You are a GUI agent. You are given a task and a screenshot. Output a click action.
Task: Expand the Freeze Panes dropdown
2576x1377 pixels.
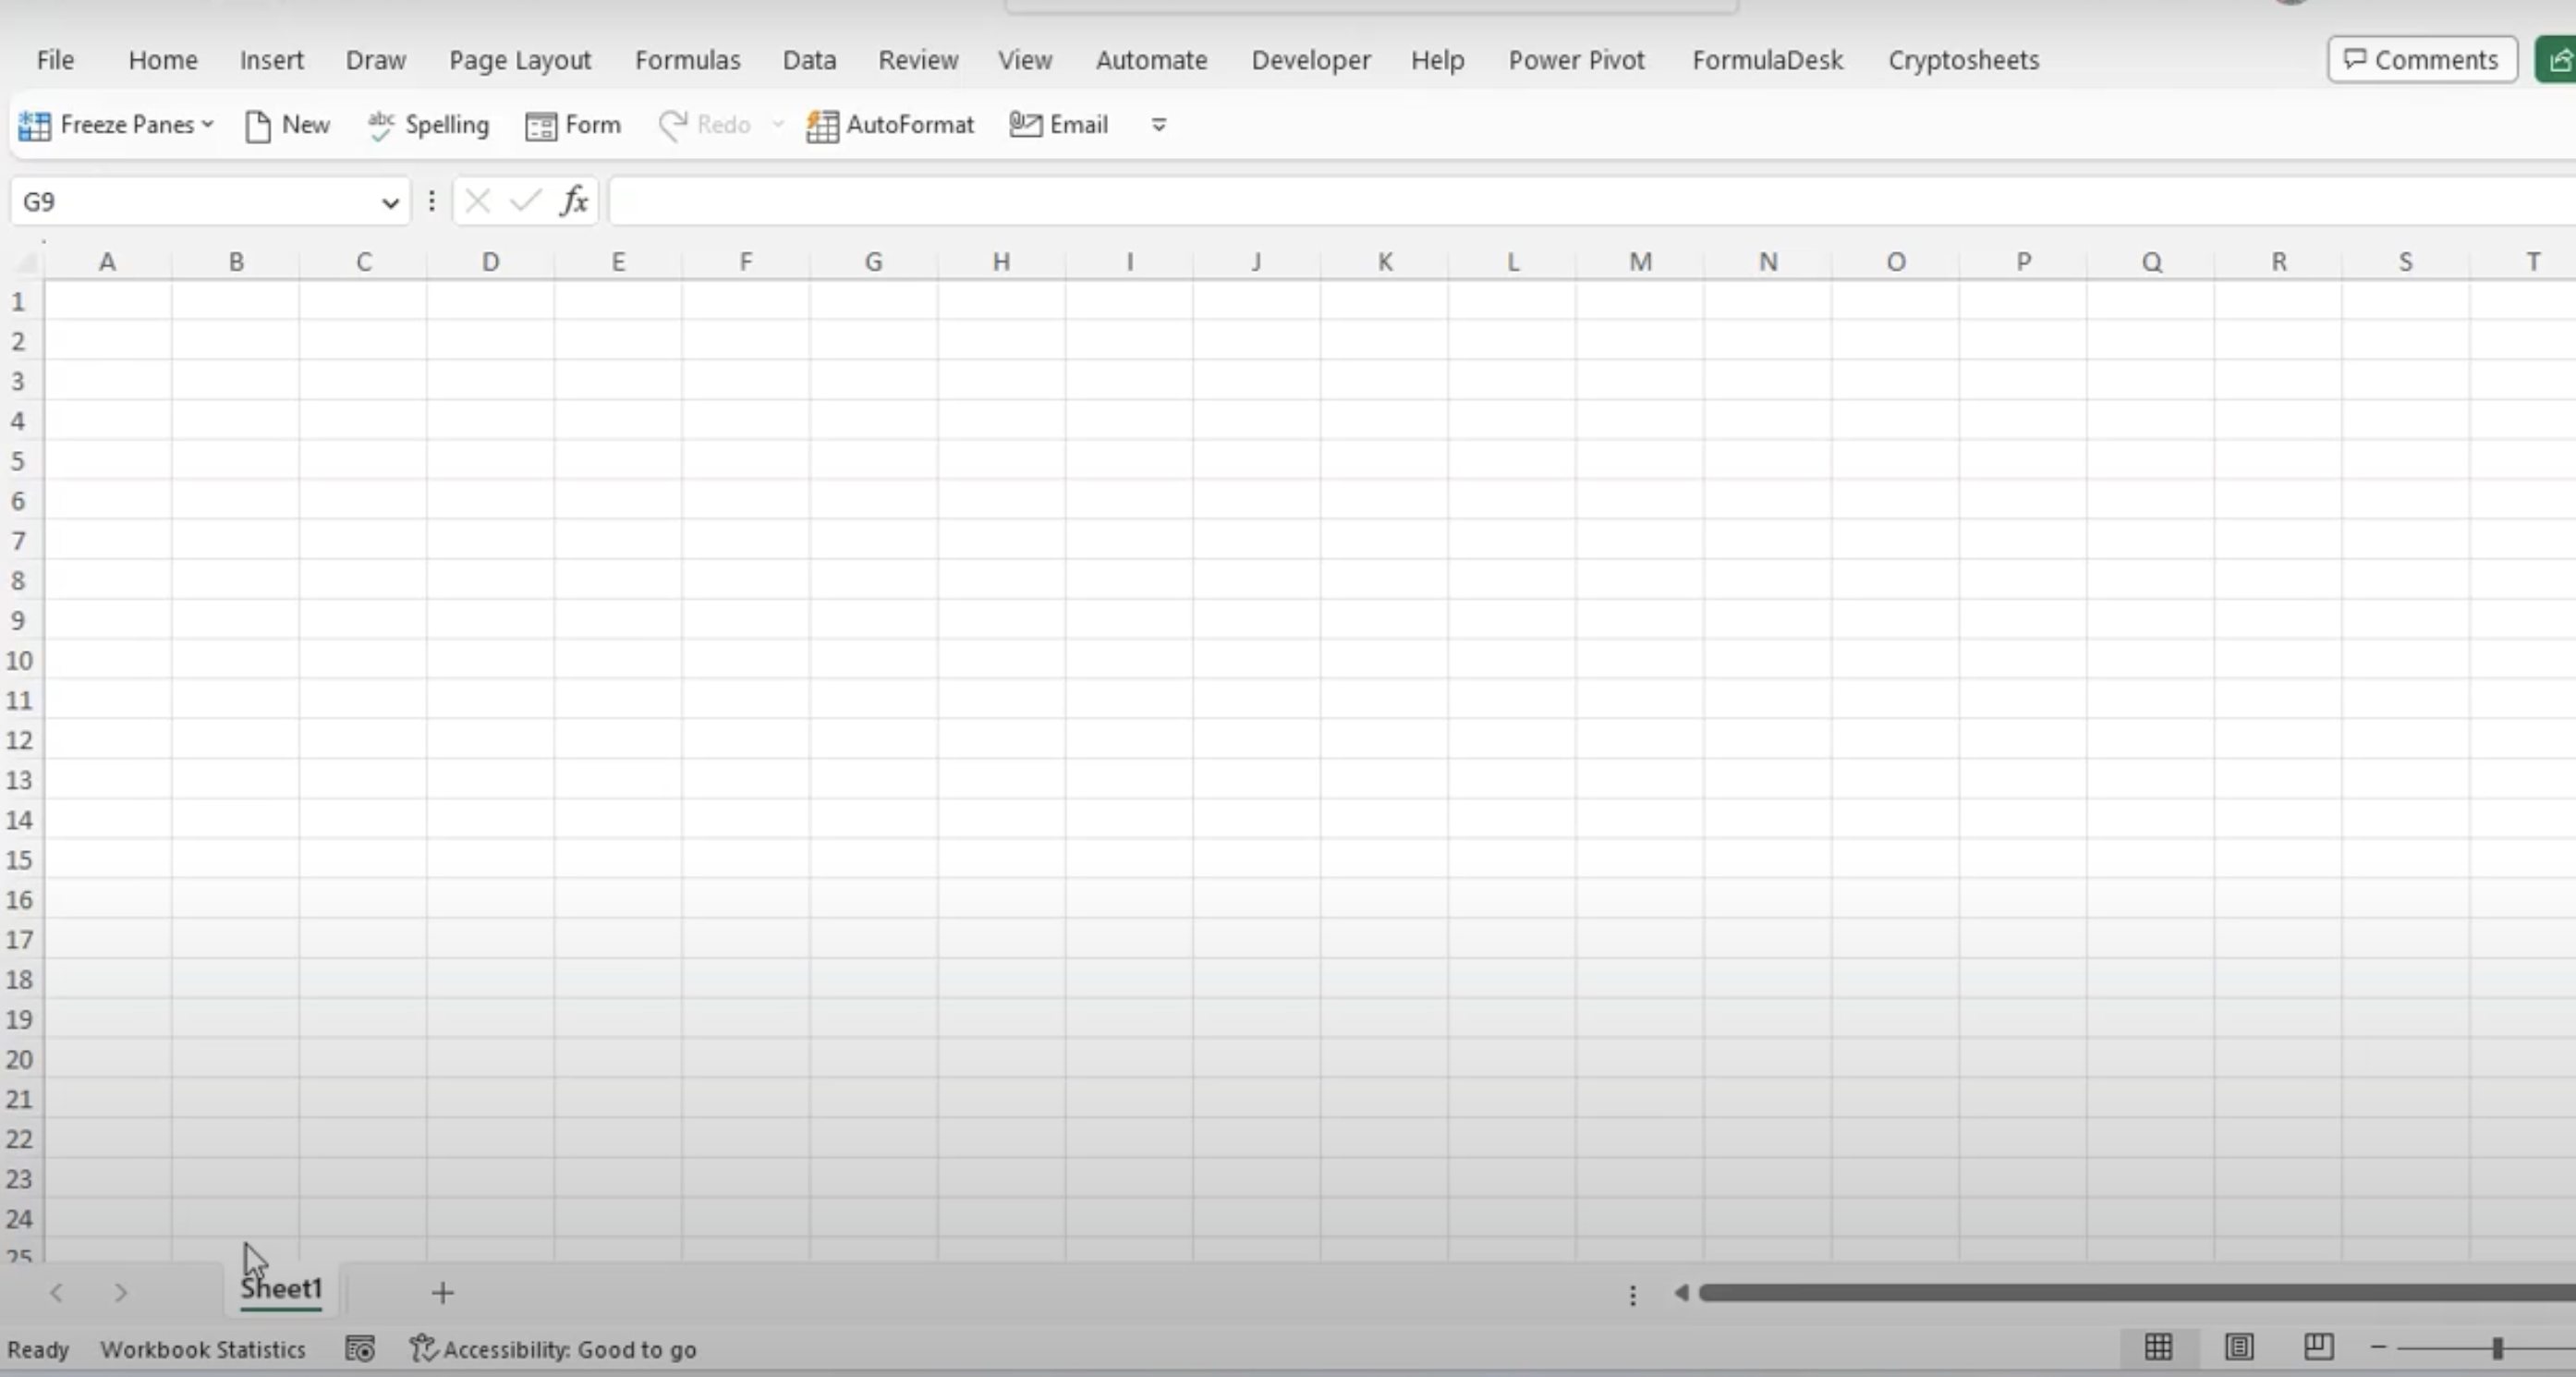point(207,125)
